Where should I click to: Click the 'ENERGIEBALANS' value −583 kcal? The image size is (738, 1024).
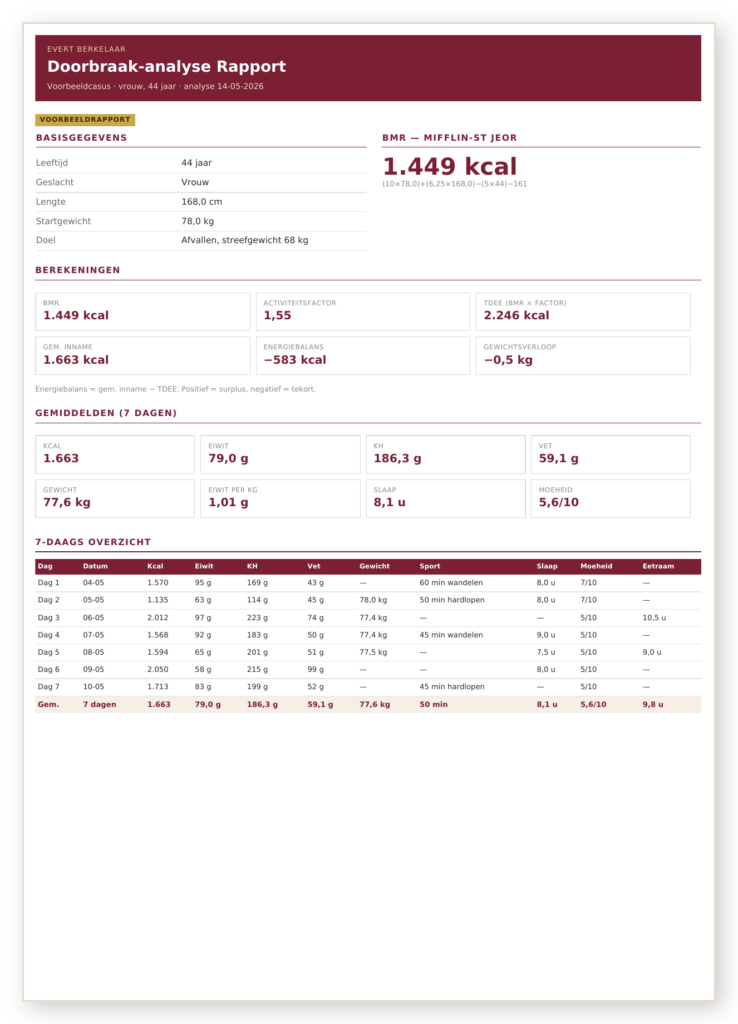click(x=295, y=360)
